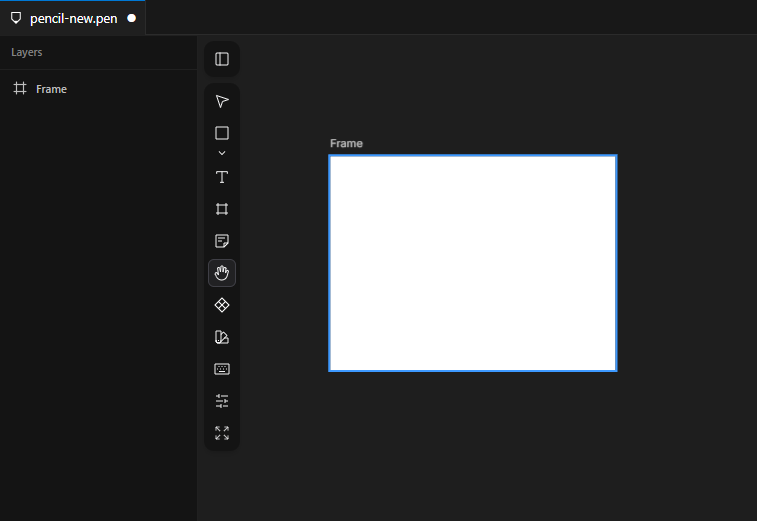Click the Frame label above the canvas
757x521 pixels.
[346, 143]
